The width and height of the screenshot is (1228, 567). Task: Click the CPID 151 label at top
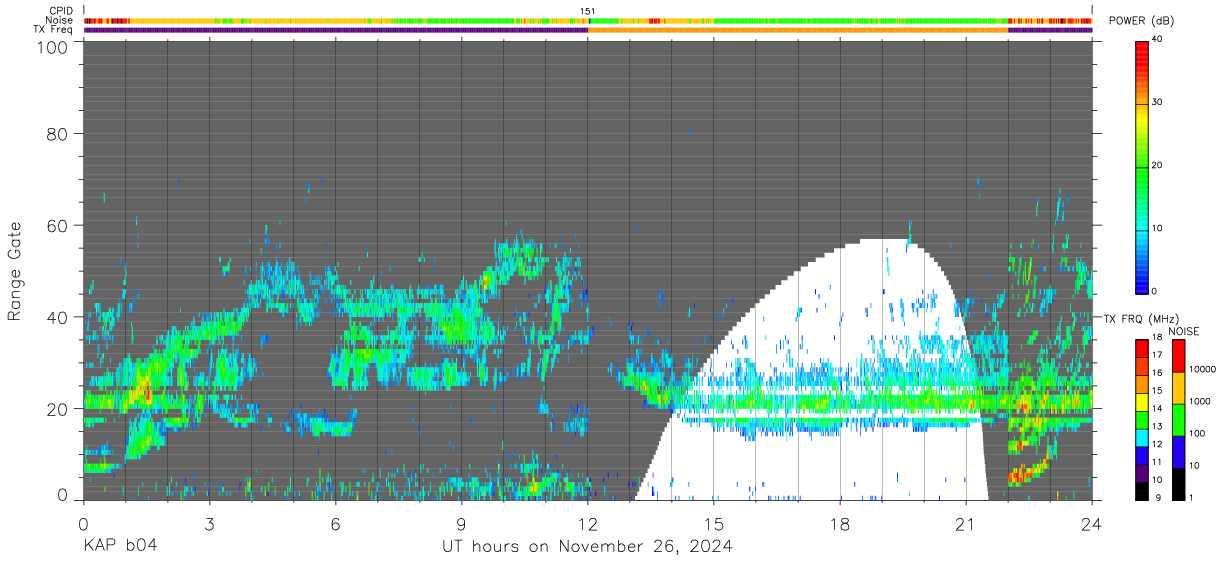(587, 11)
